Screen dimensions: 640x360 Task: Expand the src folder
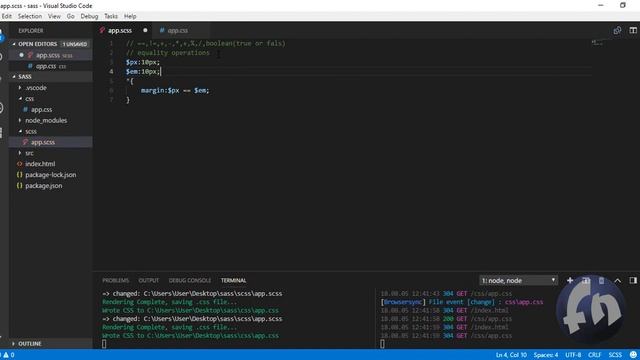(29, 153)
